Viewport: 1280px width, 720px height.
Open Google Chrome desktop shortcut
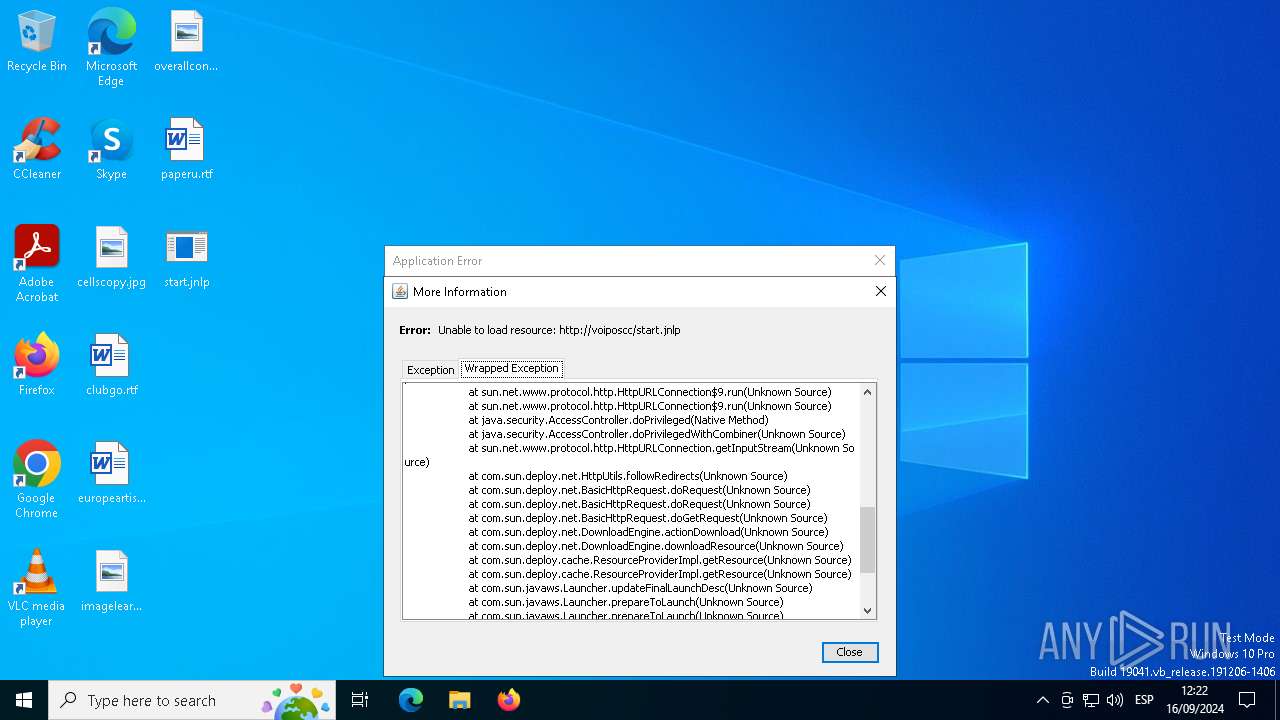pyautogui.click(x=37, y=480)
